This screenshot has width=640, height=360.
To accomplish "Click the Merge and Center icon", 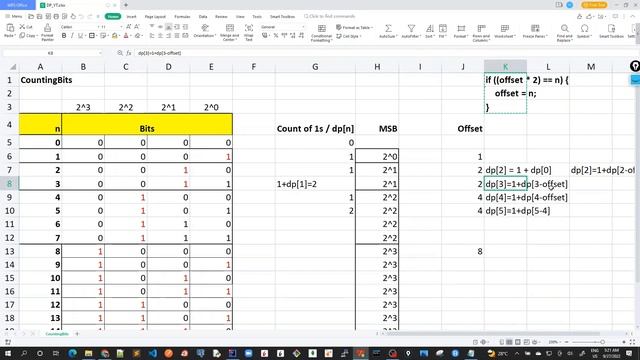I will tap(230, 28).
